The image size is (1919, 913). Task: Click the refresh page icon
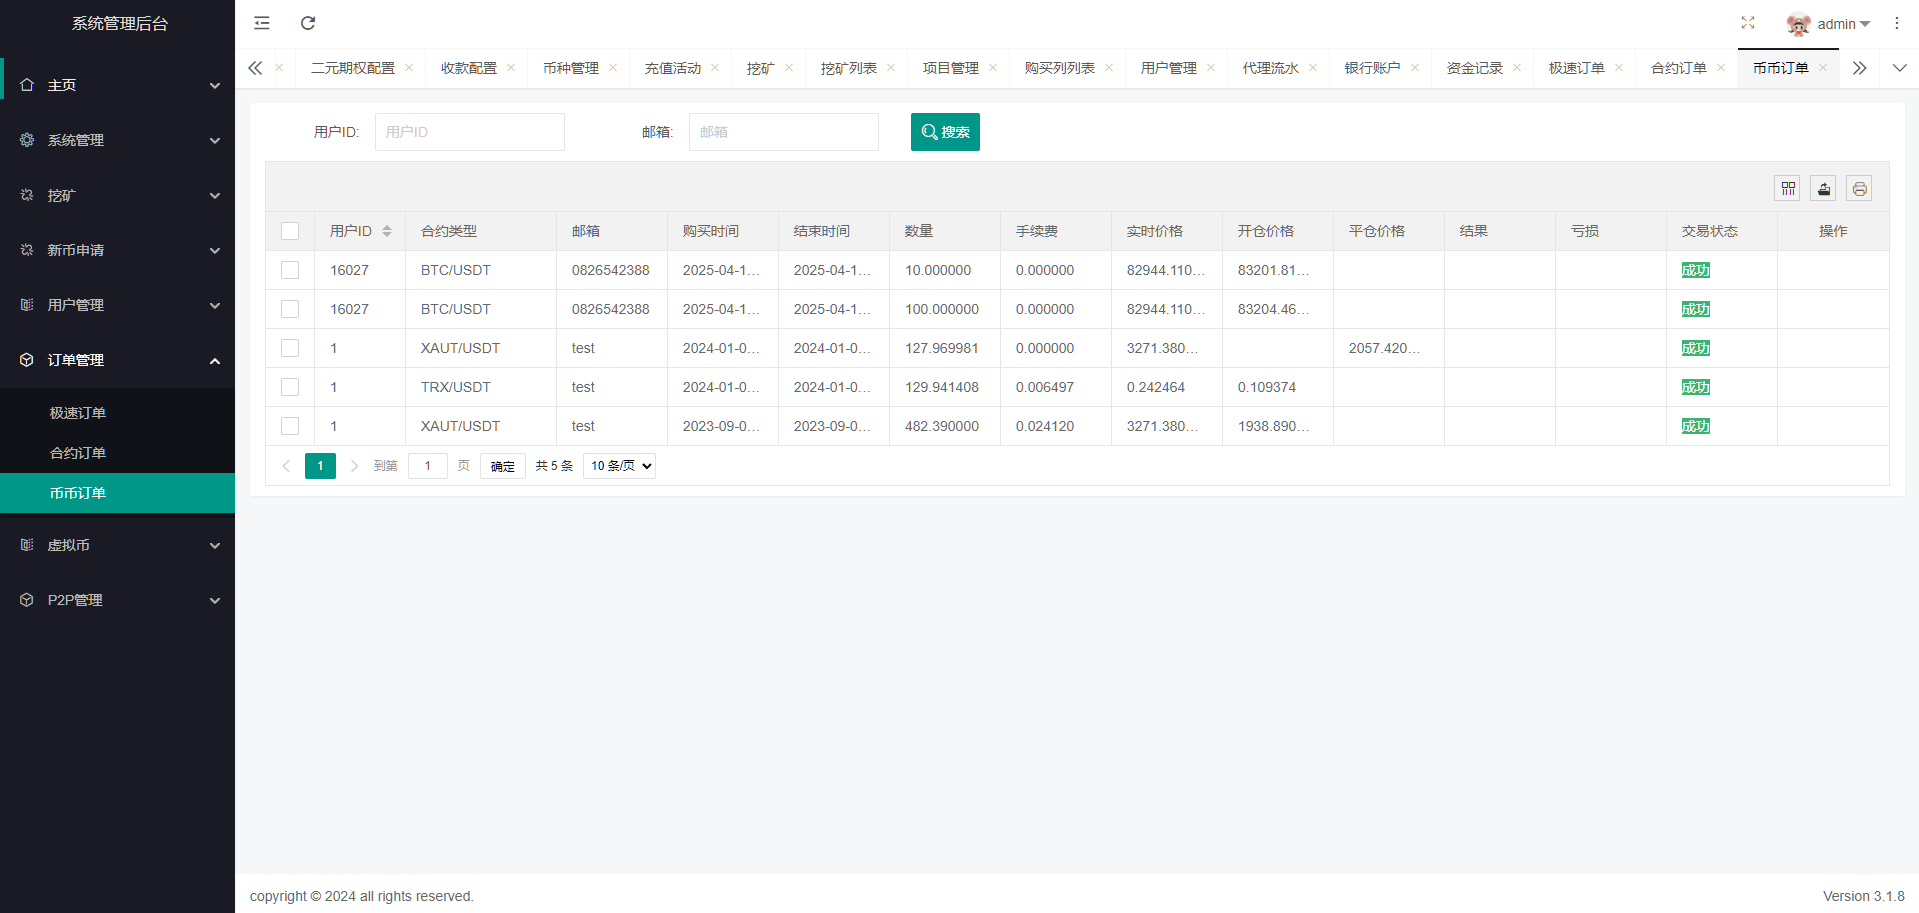[308, 23]
